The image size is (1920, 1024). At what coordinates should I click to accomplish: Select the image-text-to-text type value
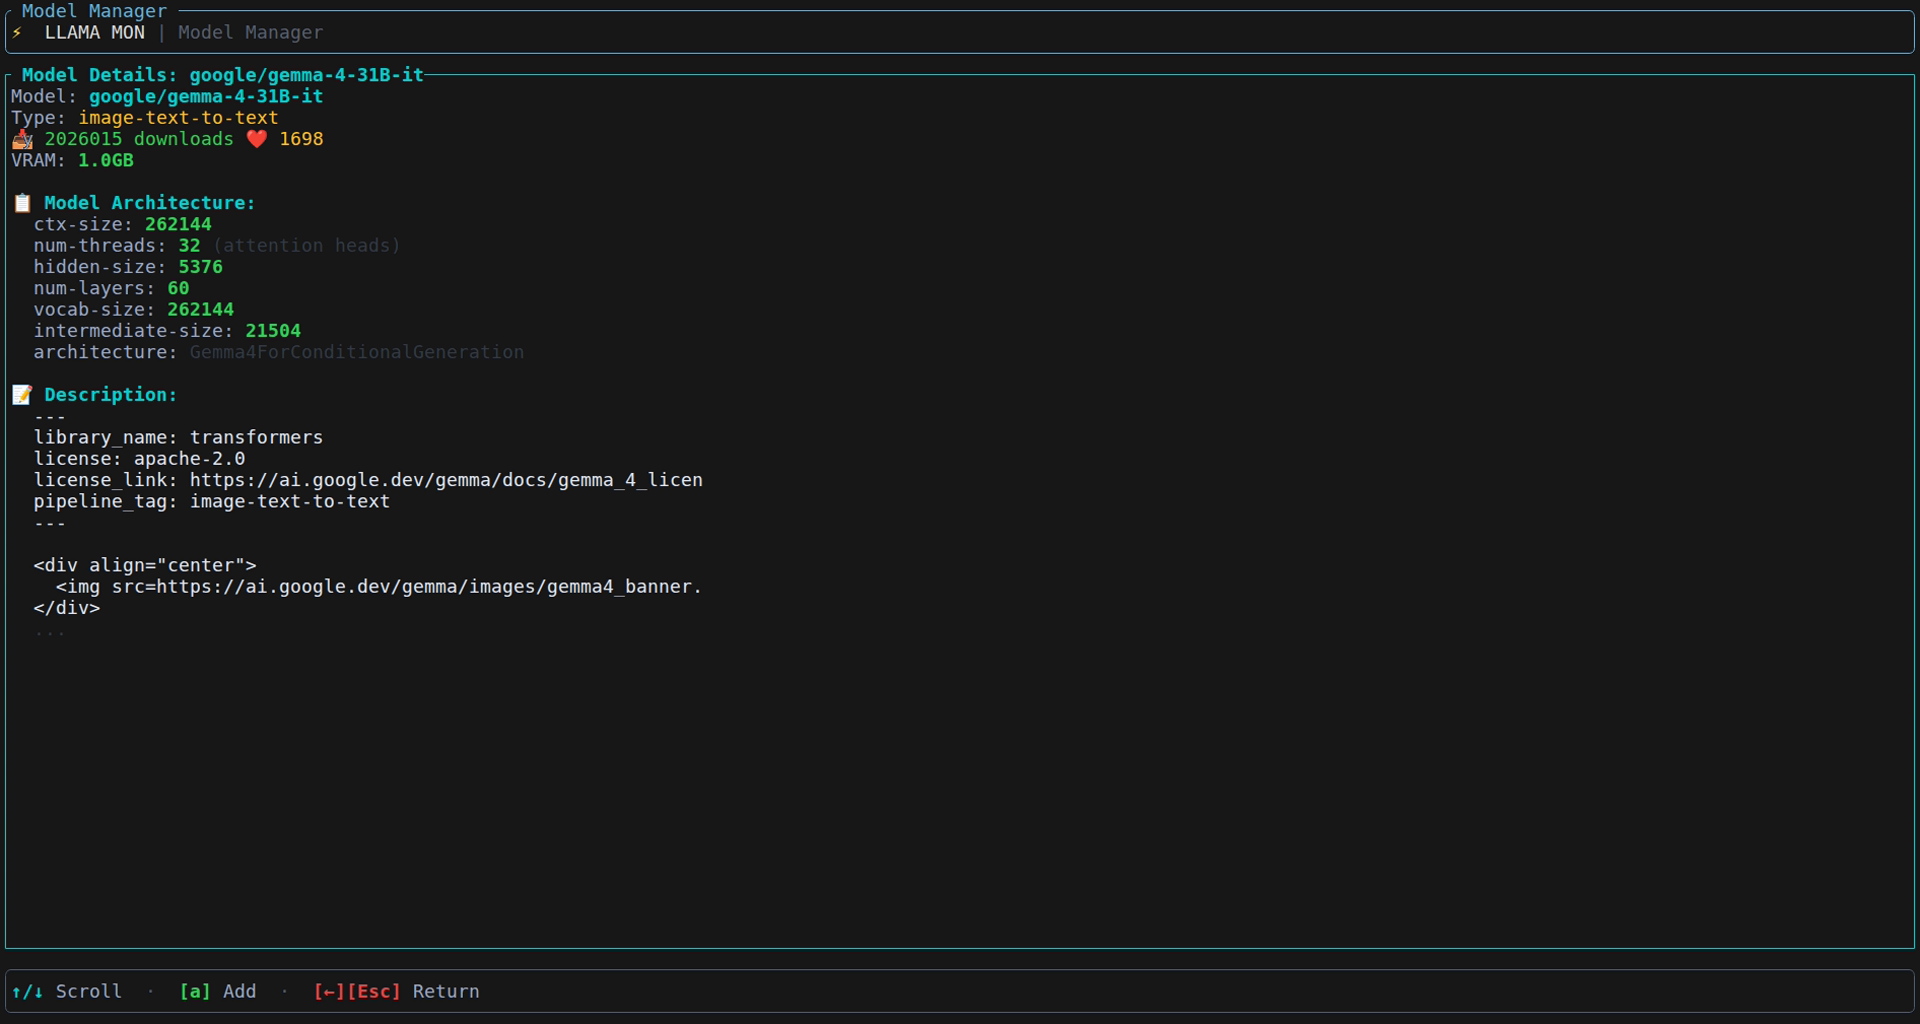point(178,118)
